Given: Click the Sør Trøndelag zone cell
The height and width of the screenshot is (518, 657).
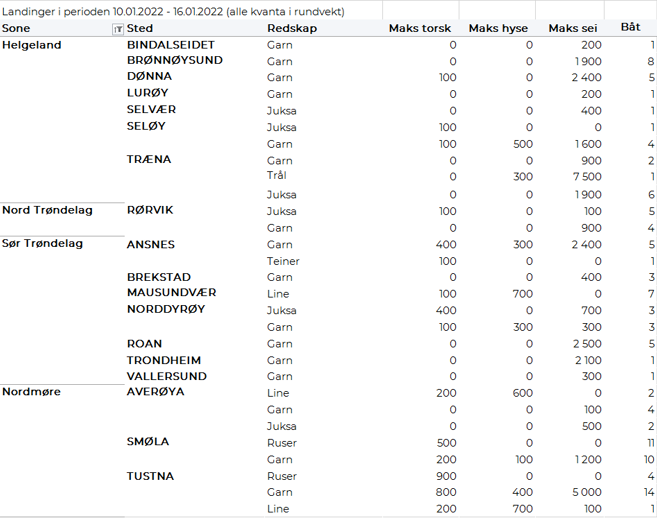Looking at the screenshot, I should [x=43, y=243].
